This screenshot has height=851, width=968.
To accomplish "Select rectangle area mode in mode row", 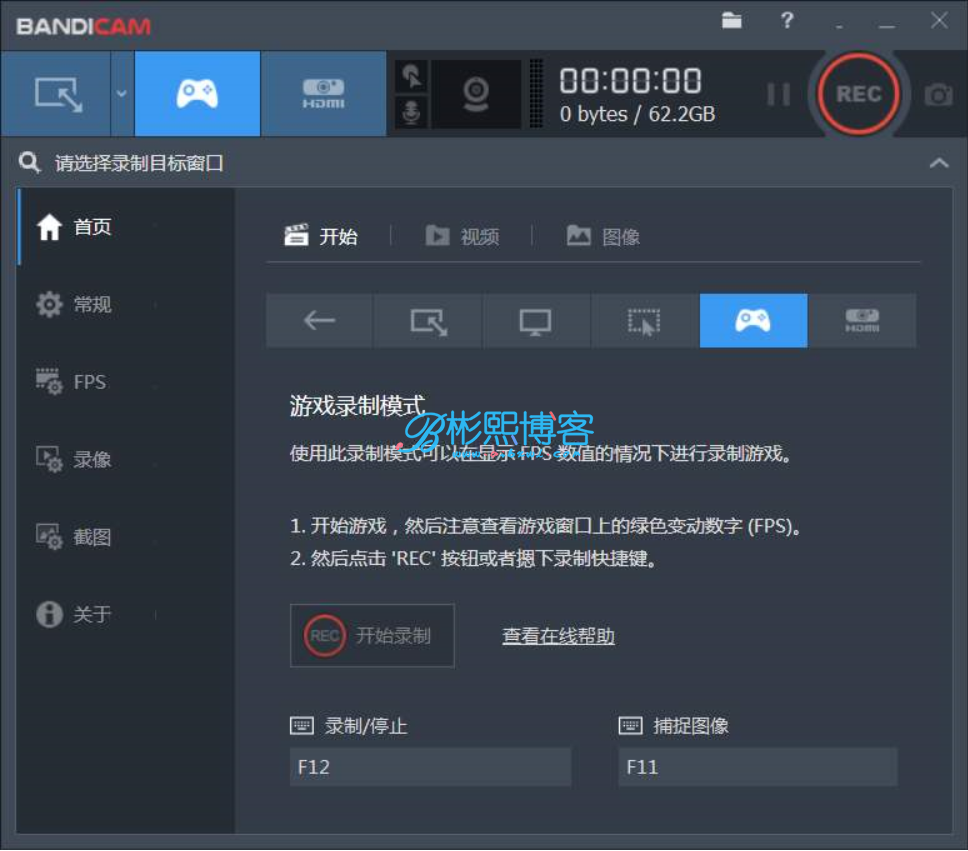I will click(428, 321).
